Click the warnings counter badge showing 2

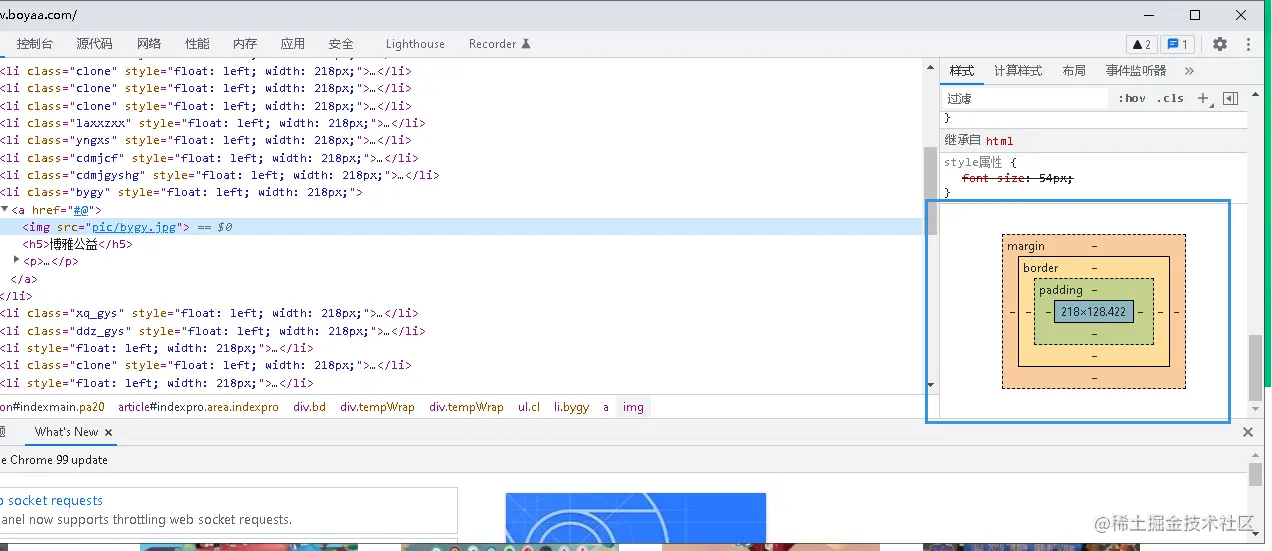tap(1141, 44)
